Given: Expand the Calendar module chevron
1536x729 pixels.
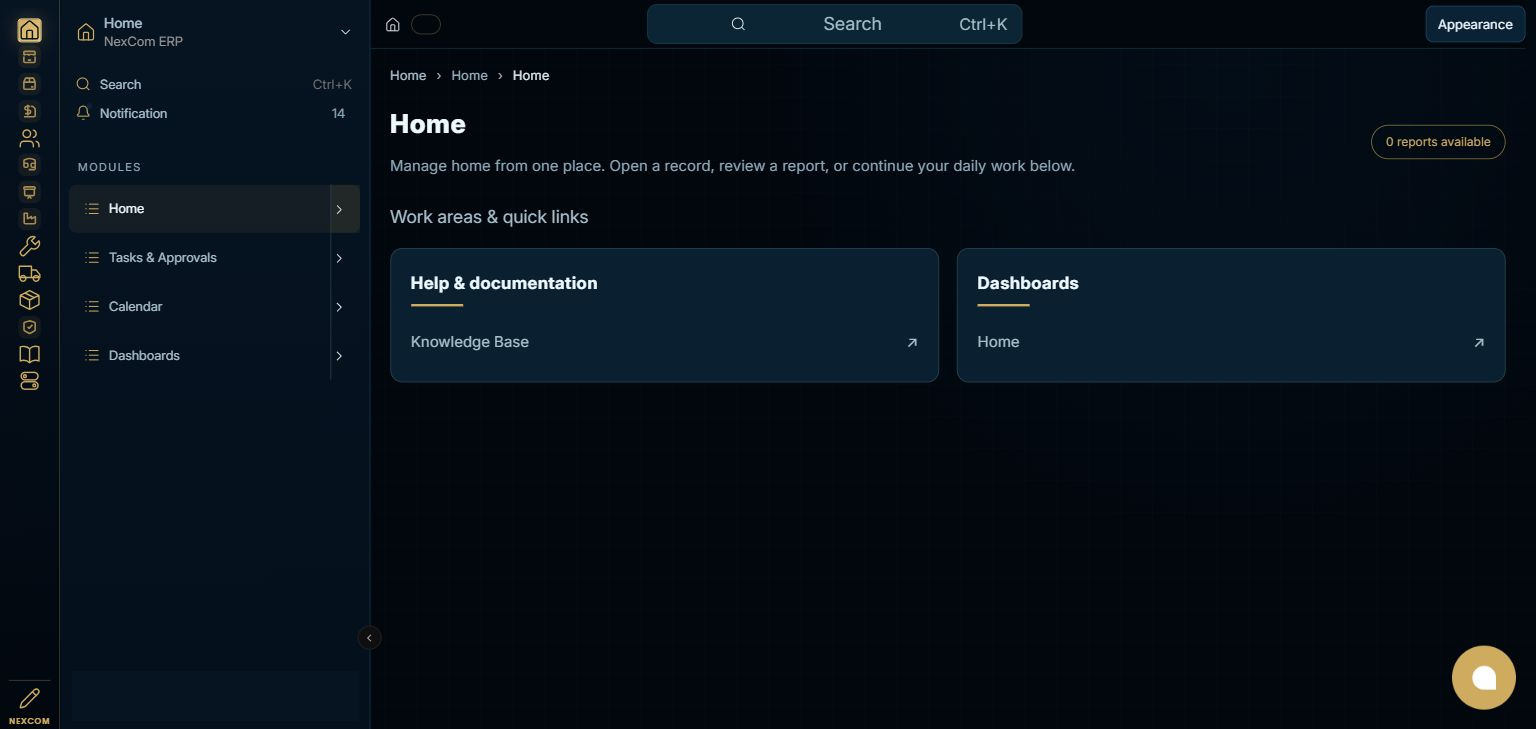Looking at the screenshot, I should tap(339, 307).
